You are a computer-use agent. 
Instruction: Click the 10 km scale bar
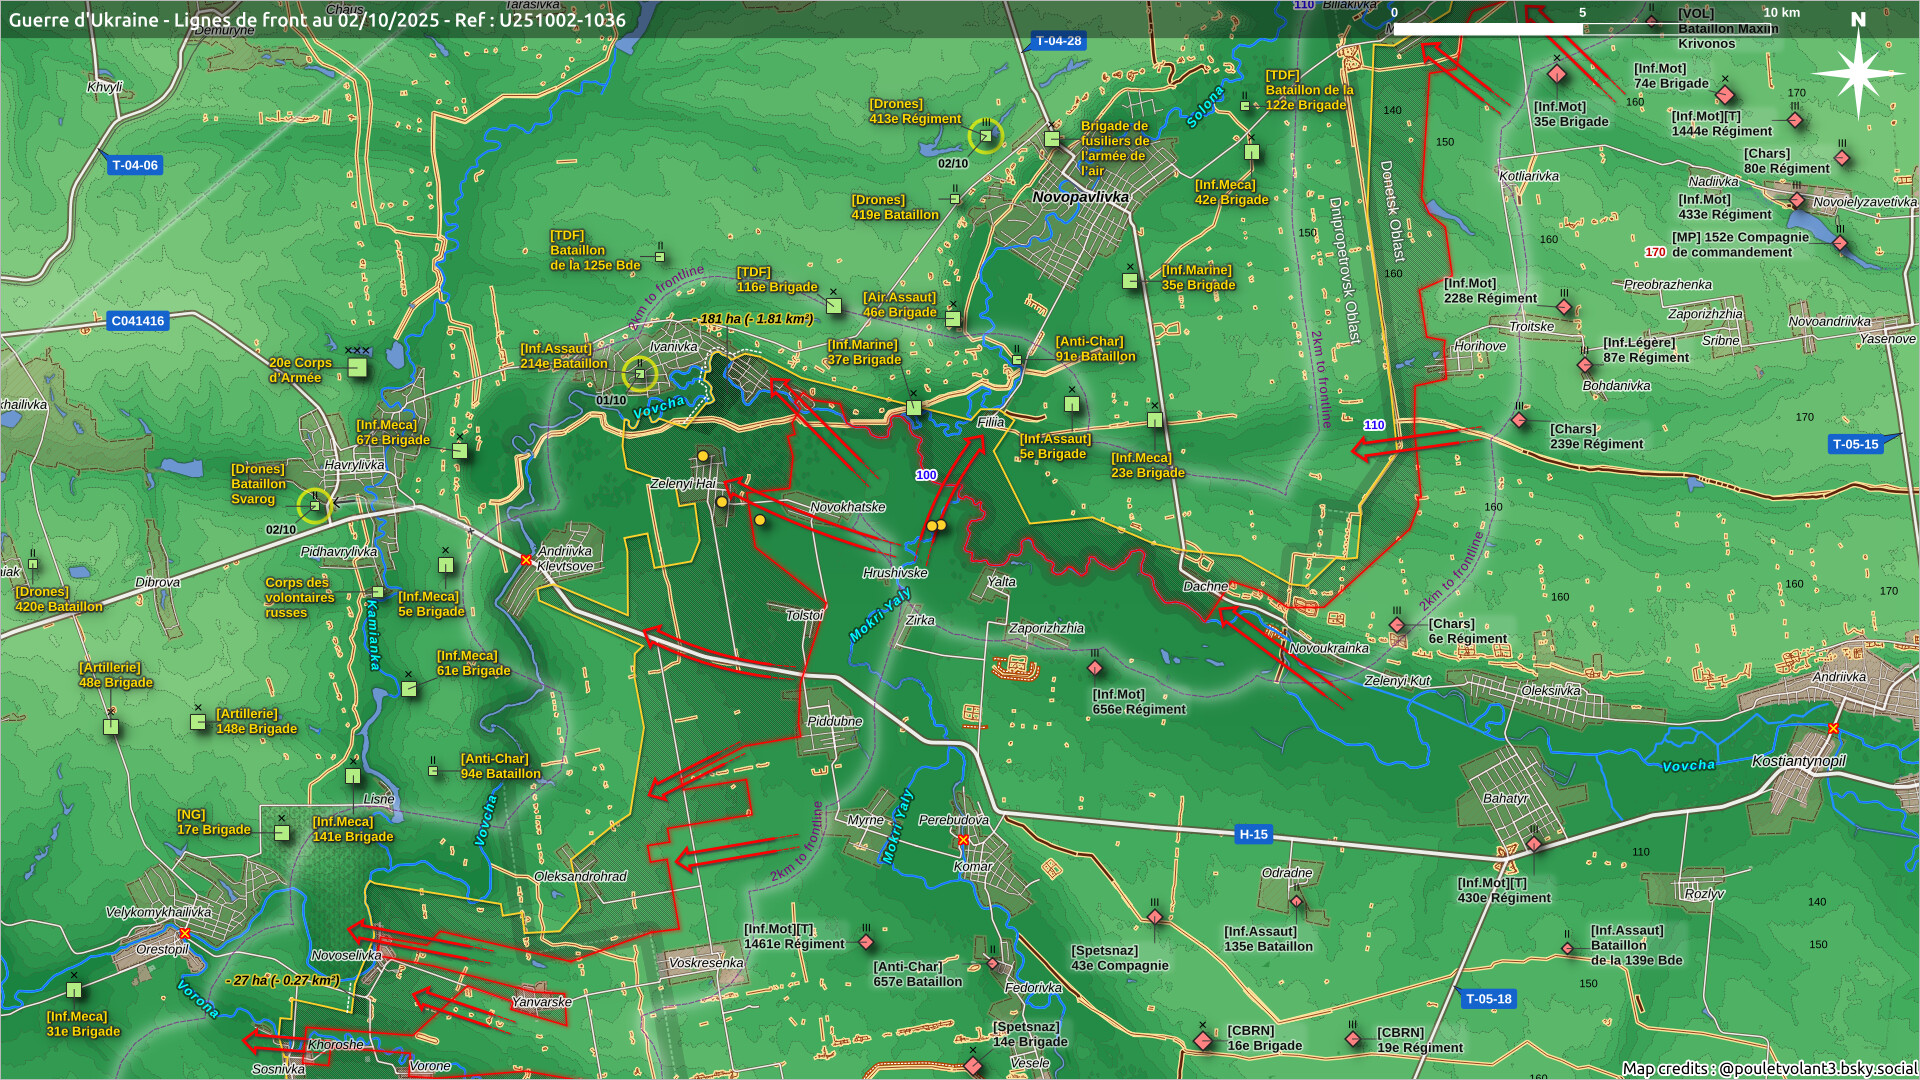pos(1580,29)
